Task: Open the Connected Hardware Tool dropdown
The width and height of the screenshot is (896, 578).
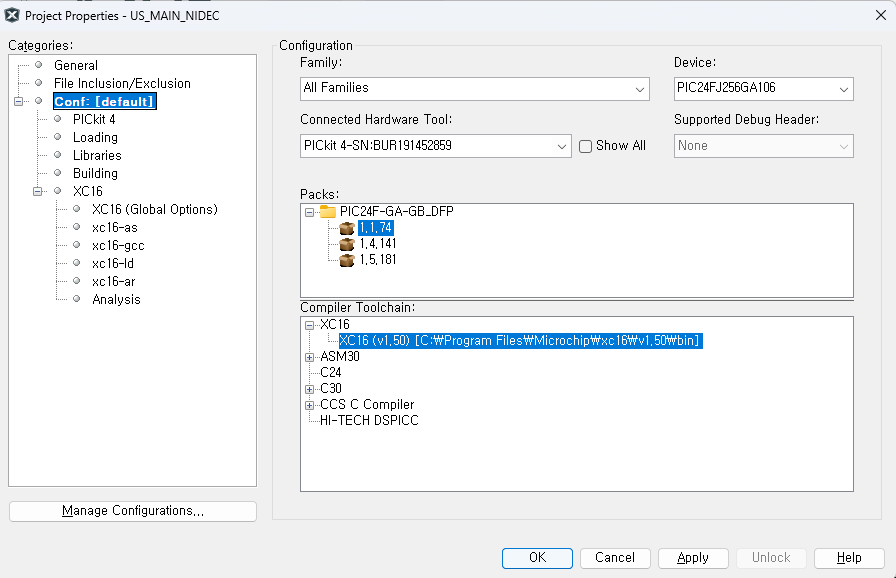Action: pyautogui.click(x=435, y=146)
